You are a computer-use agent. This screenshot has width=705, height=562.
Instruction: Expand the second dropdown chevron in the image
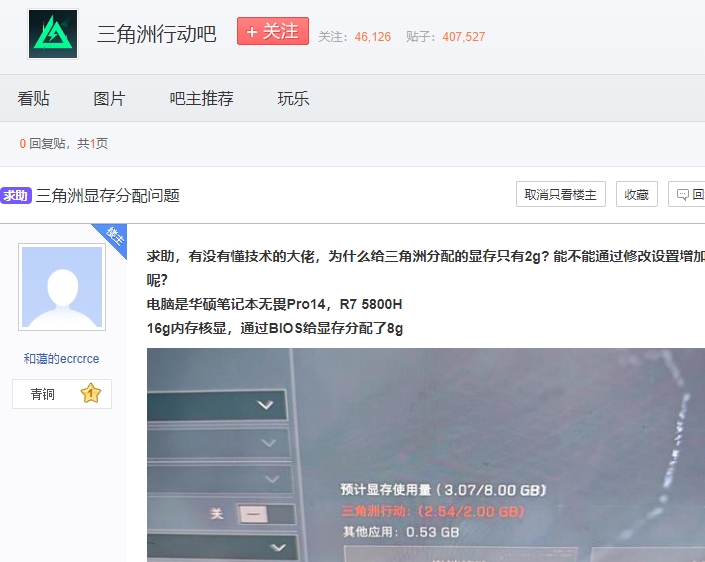tap(267, 442)
